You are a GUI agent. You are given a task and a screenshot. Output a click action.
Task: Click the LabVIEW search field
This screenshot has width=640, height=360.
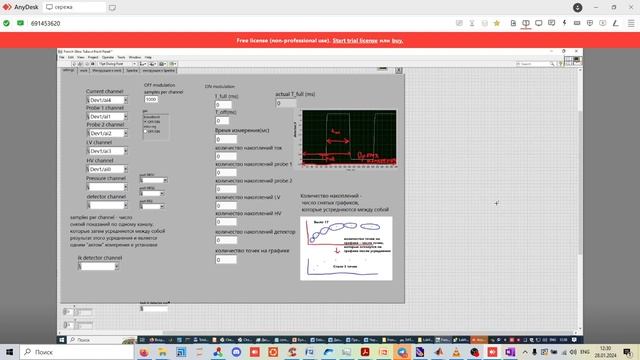pyautogui.click(x=535, y=64)
